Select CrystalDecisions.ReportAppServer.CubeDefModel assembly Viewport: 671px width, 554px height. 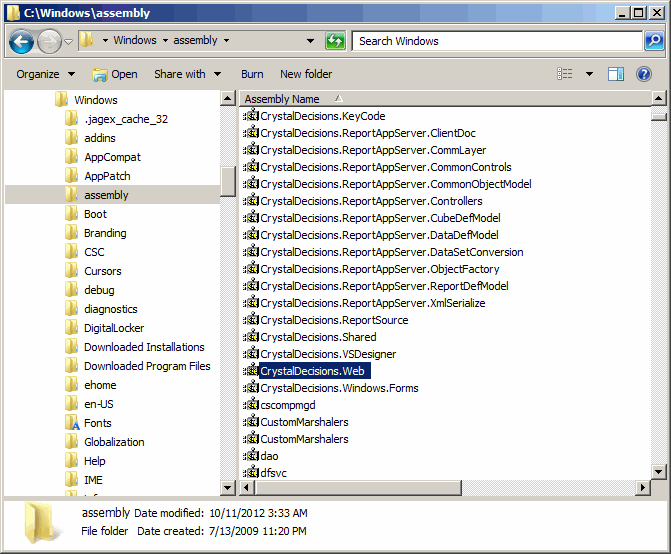coord(380,218)
